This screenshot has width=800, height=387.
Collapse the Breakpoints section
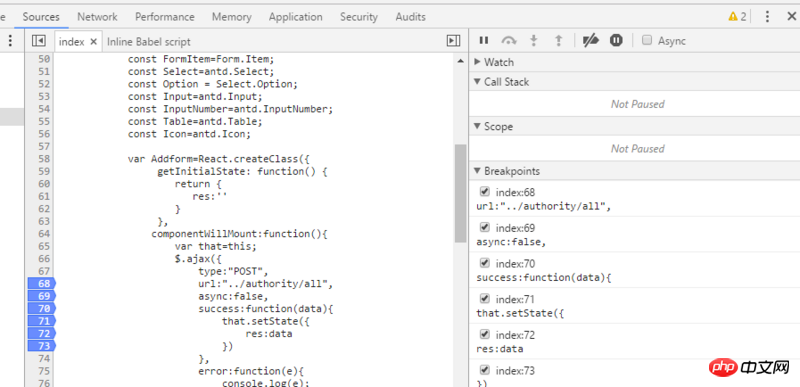507,171
